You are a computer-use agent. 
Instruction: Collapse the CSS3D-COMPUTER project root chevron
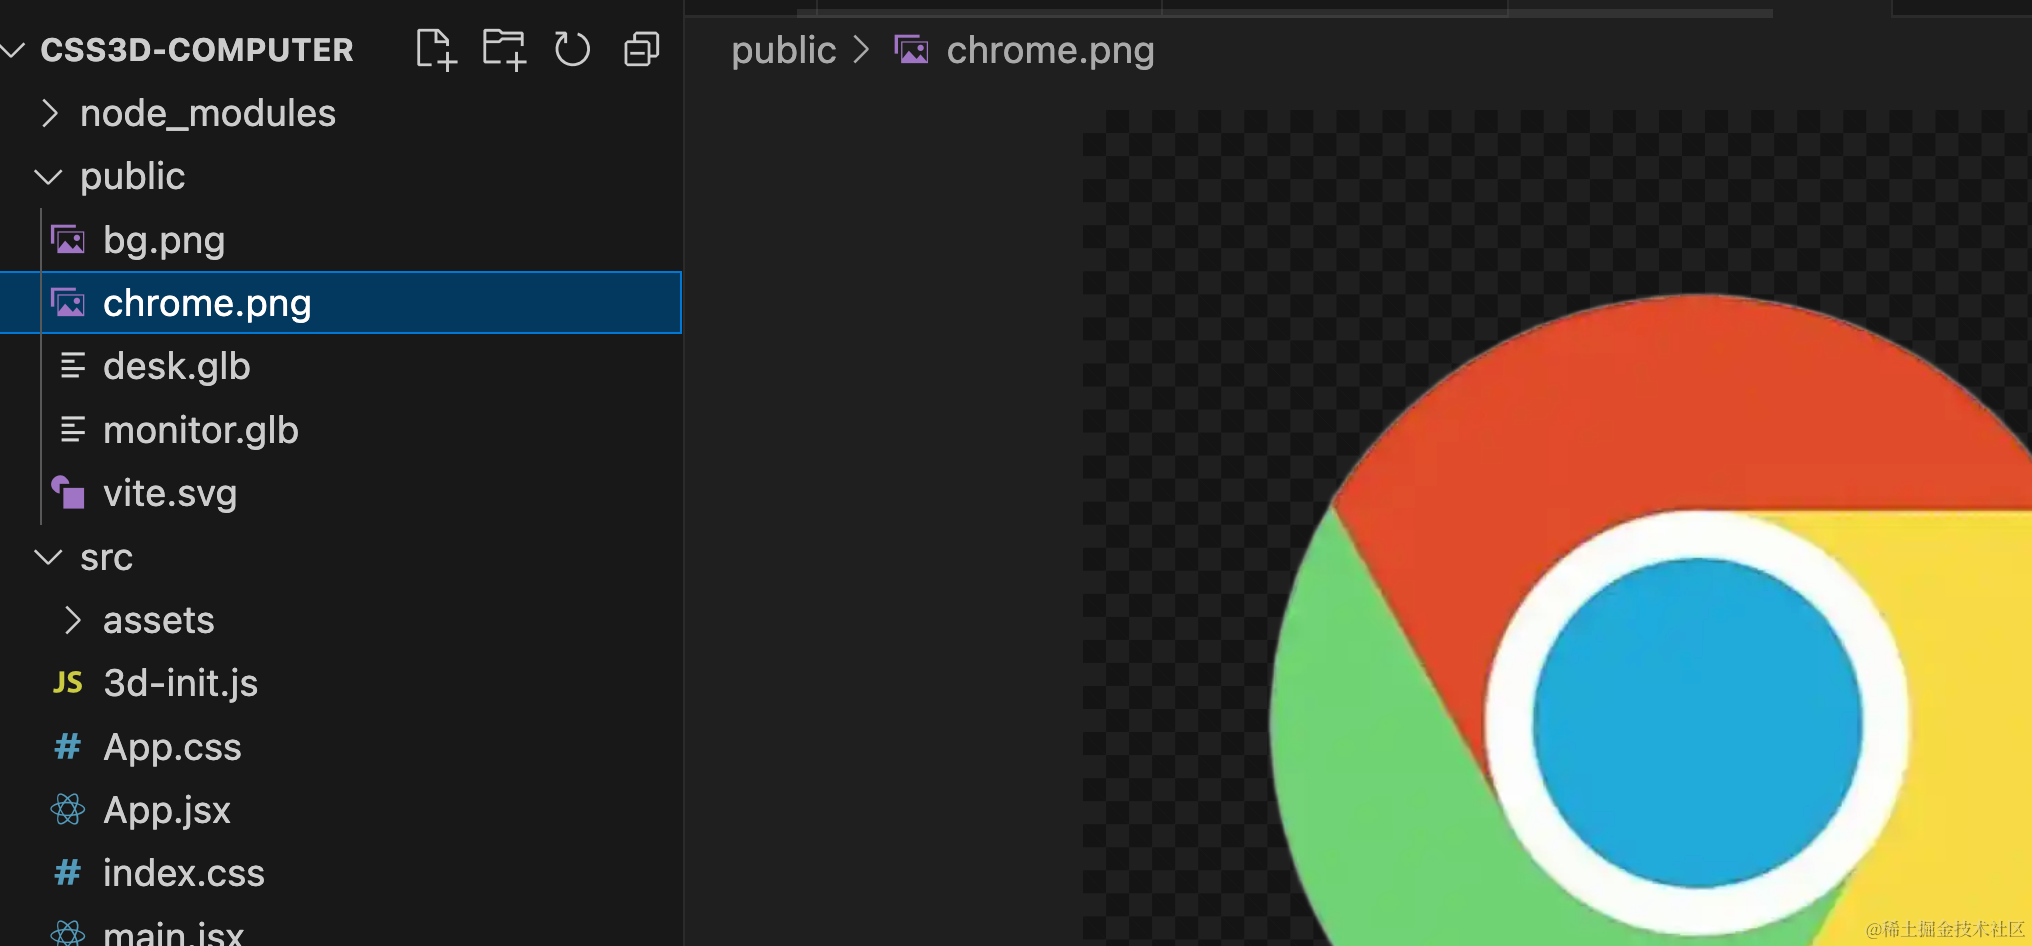click(x=13, y=49)
